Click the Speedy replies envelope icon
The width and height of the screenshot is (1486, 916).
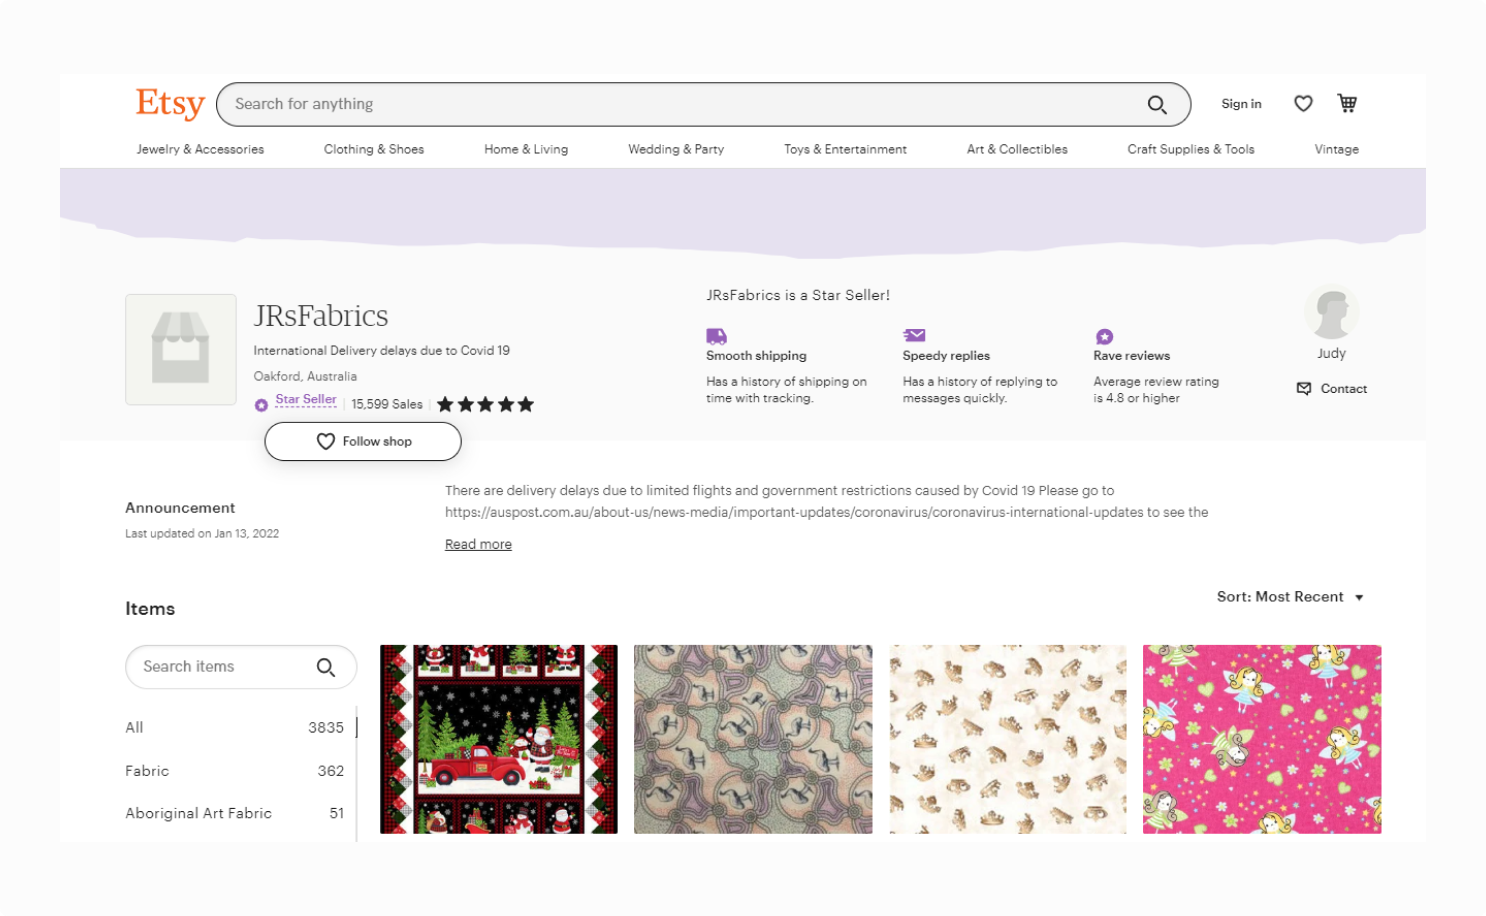coord(914,335)
